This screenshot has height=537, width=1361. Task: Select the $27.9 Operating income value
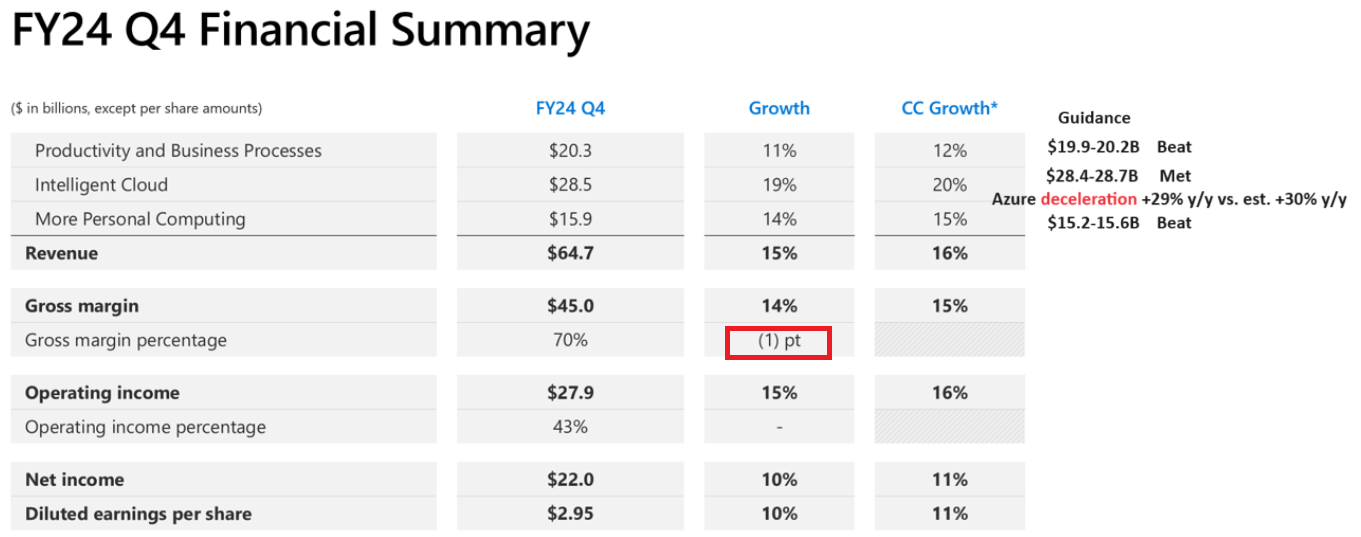[x=570, y=393]
